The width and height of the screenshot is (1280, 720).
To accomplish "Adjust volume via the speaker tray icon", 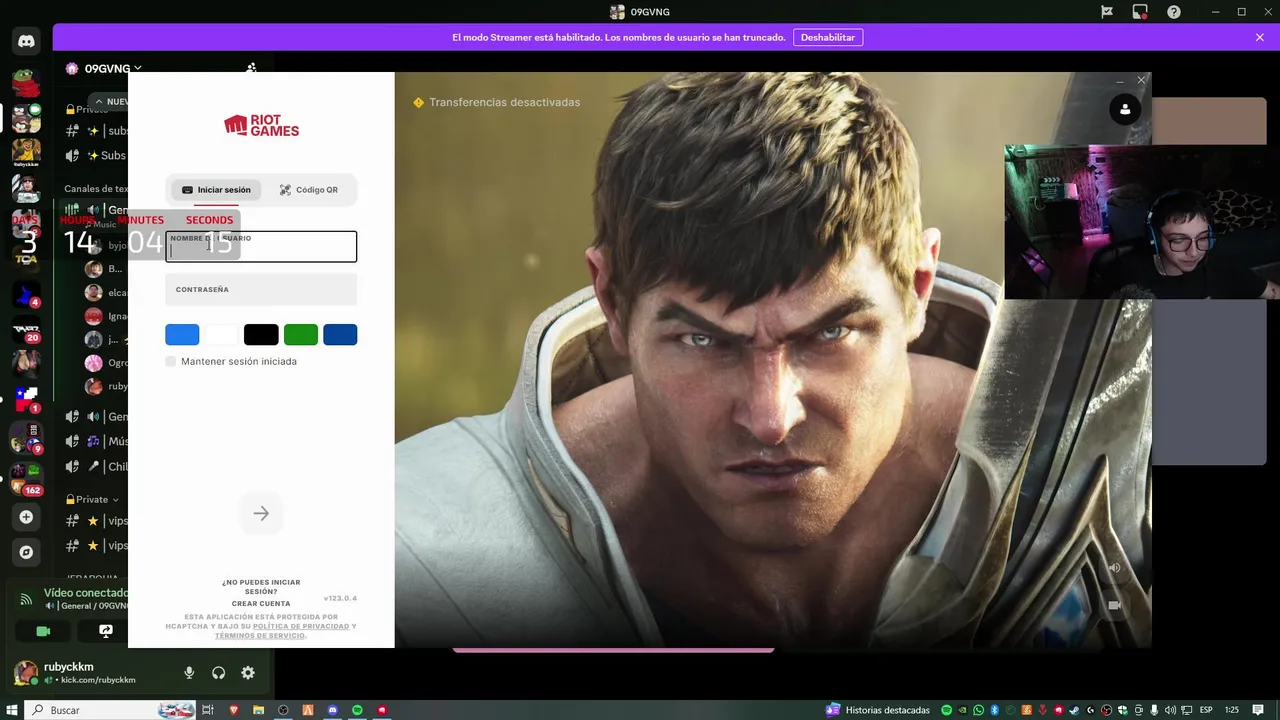I will [x=1170, y=710].
